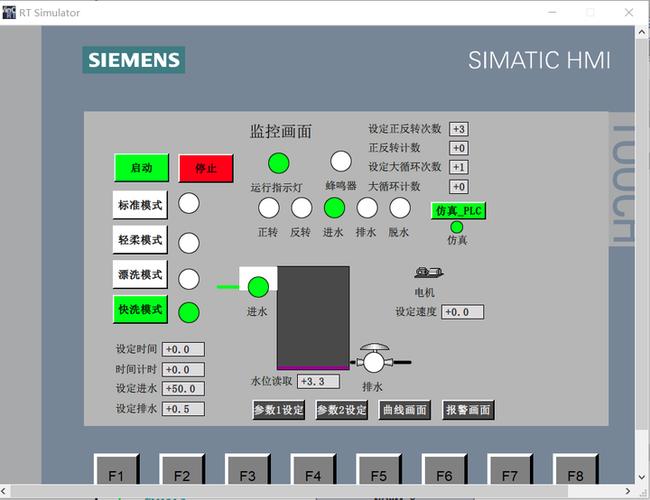Click the indicator beside 标准模式

189,203
